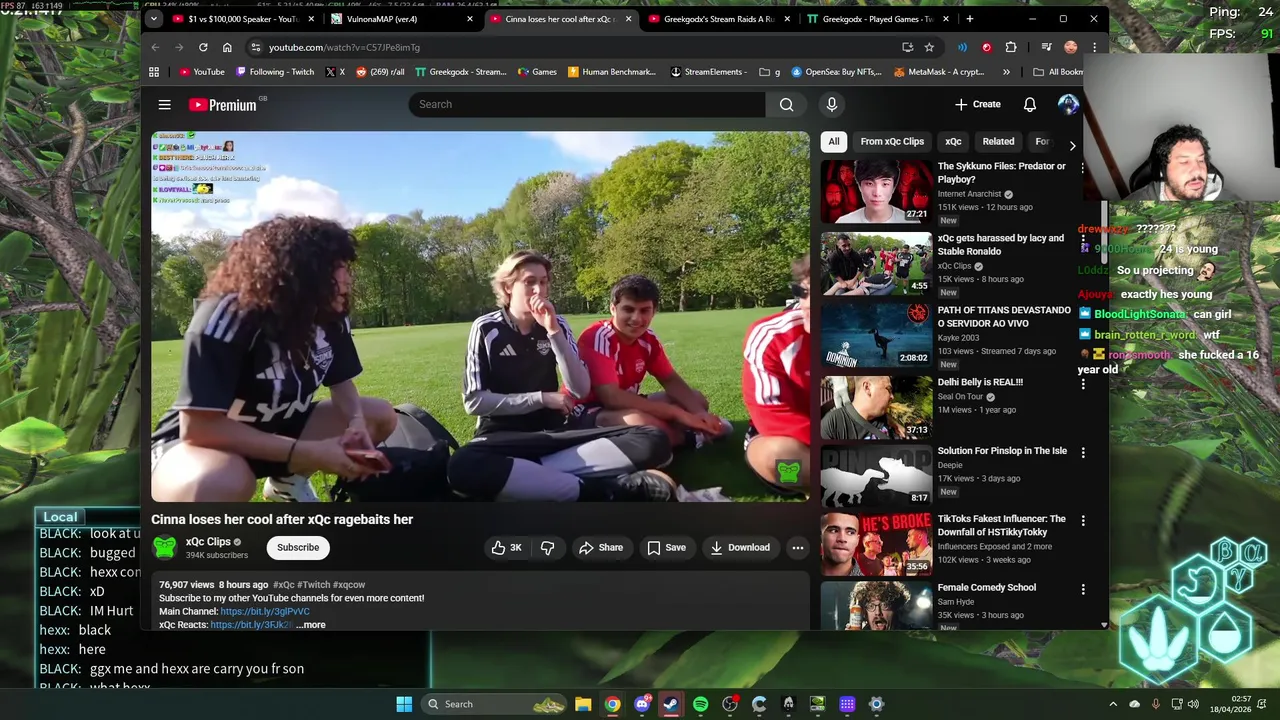
Task: Click the Create button
Action: pos(977,104)
